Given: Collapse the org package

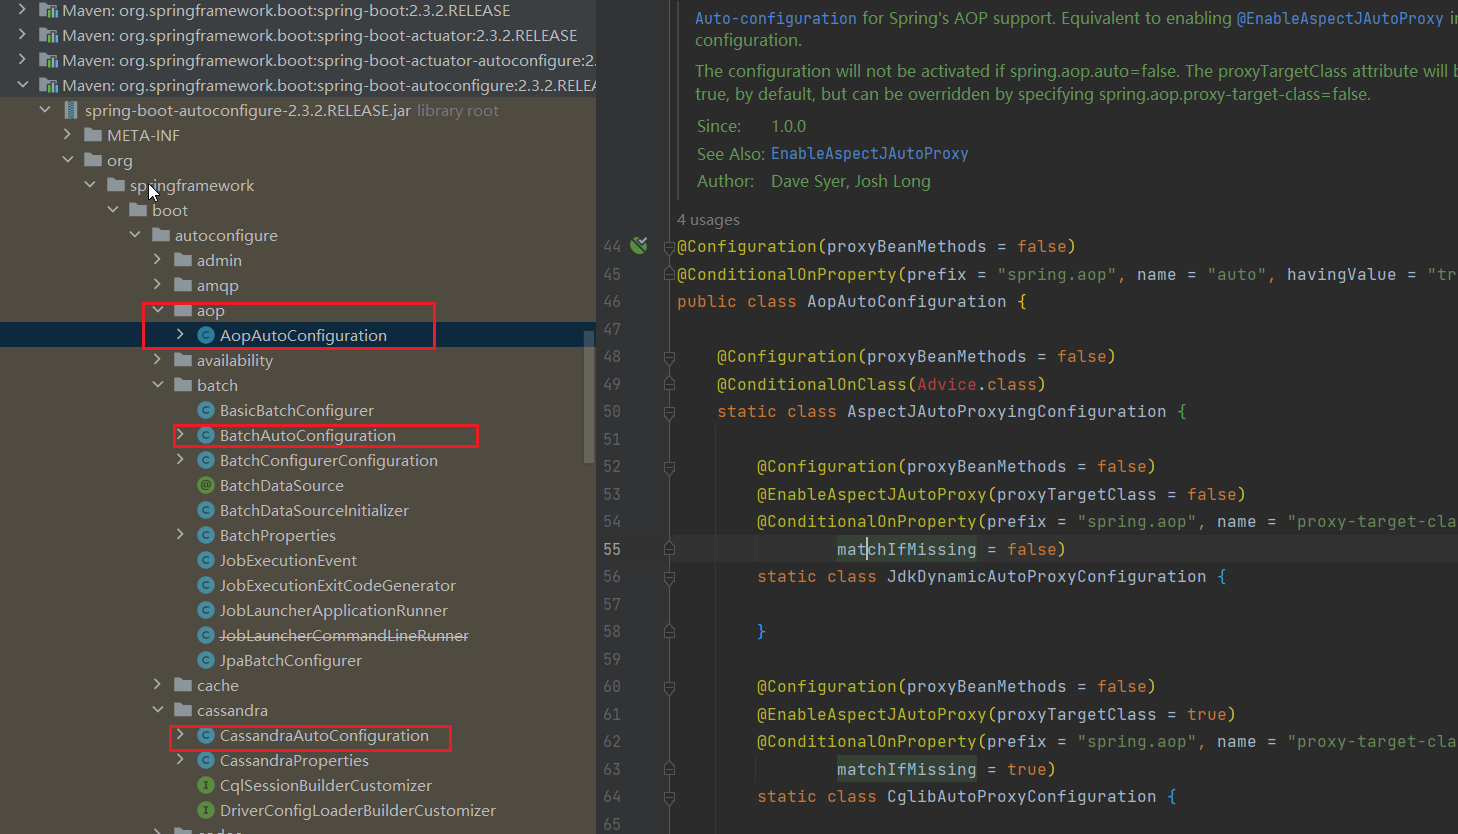Looking at the screenshot, I should (67, 160).
